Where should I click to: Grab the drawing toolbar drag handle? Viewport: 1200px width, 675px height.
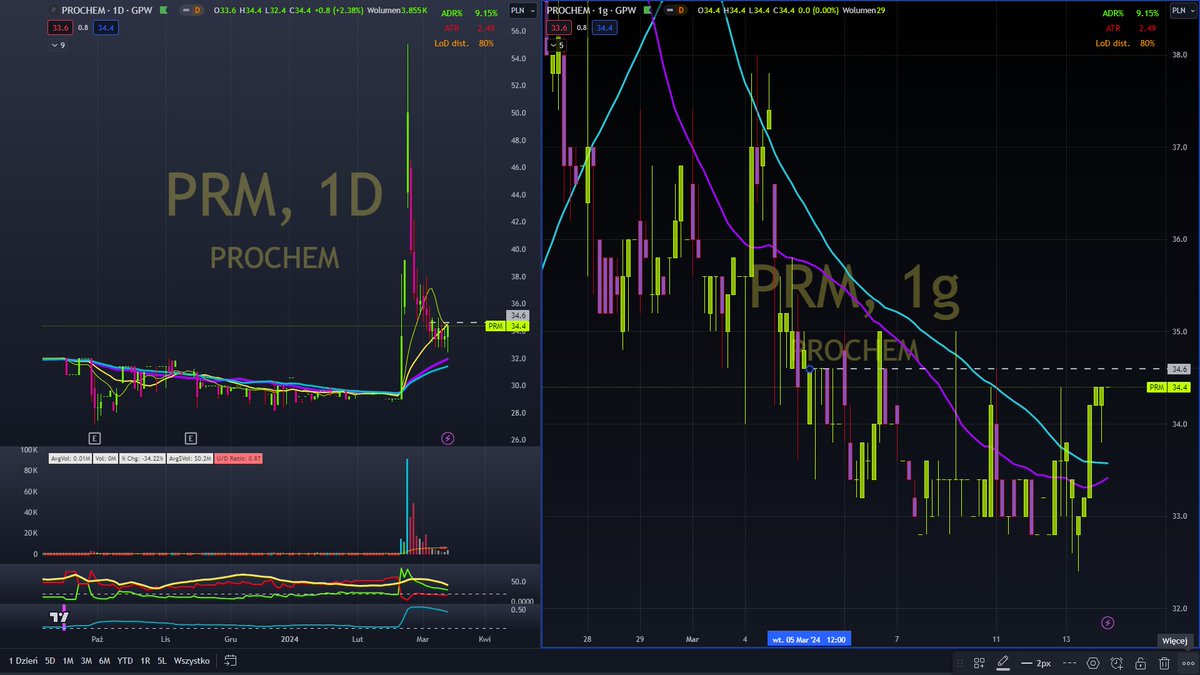(x=960, y=663)
